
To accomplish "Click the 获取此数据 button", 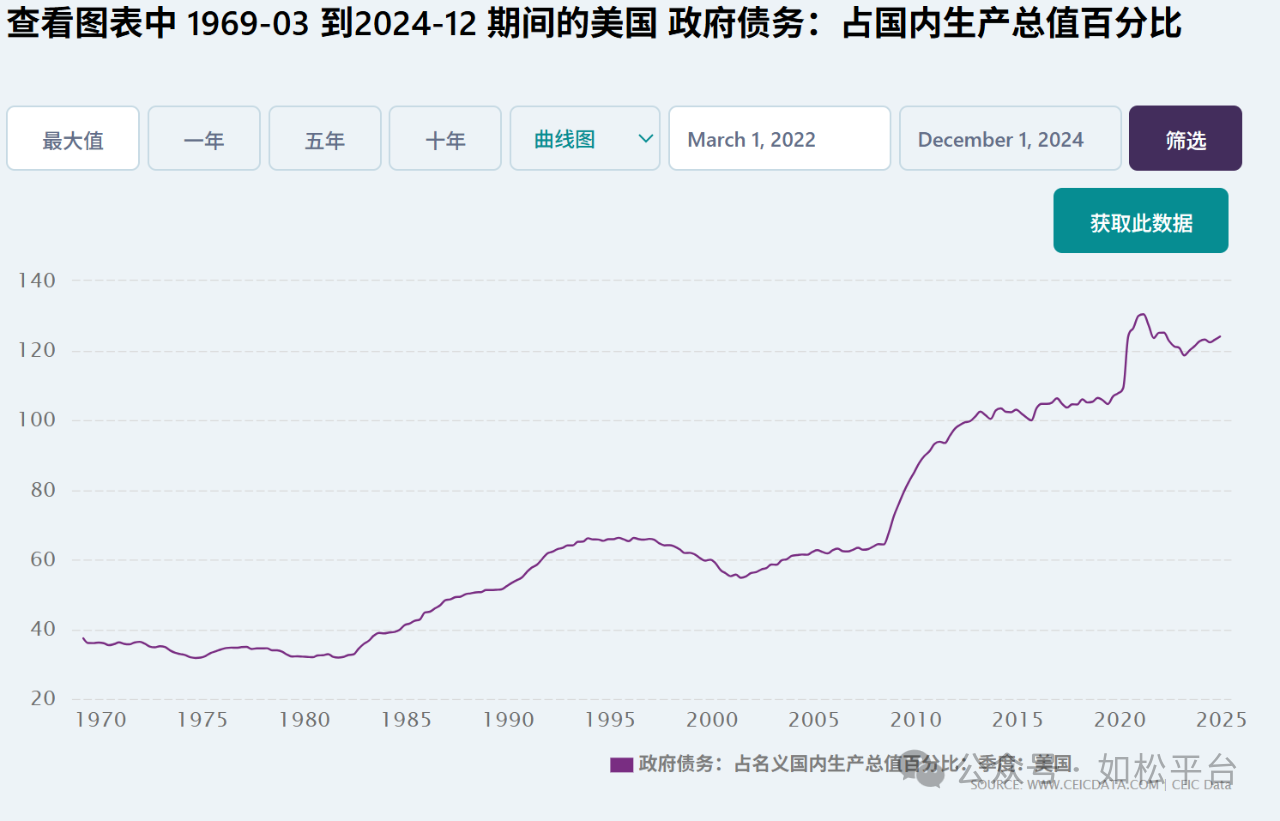I will [1141, 221].
